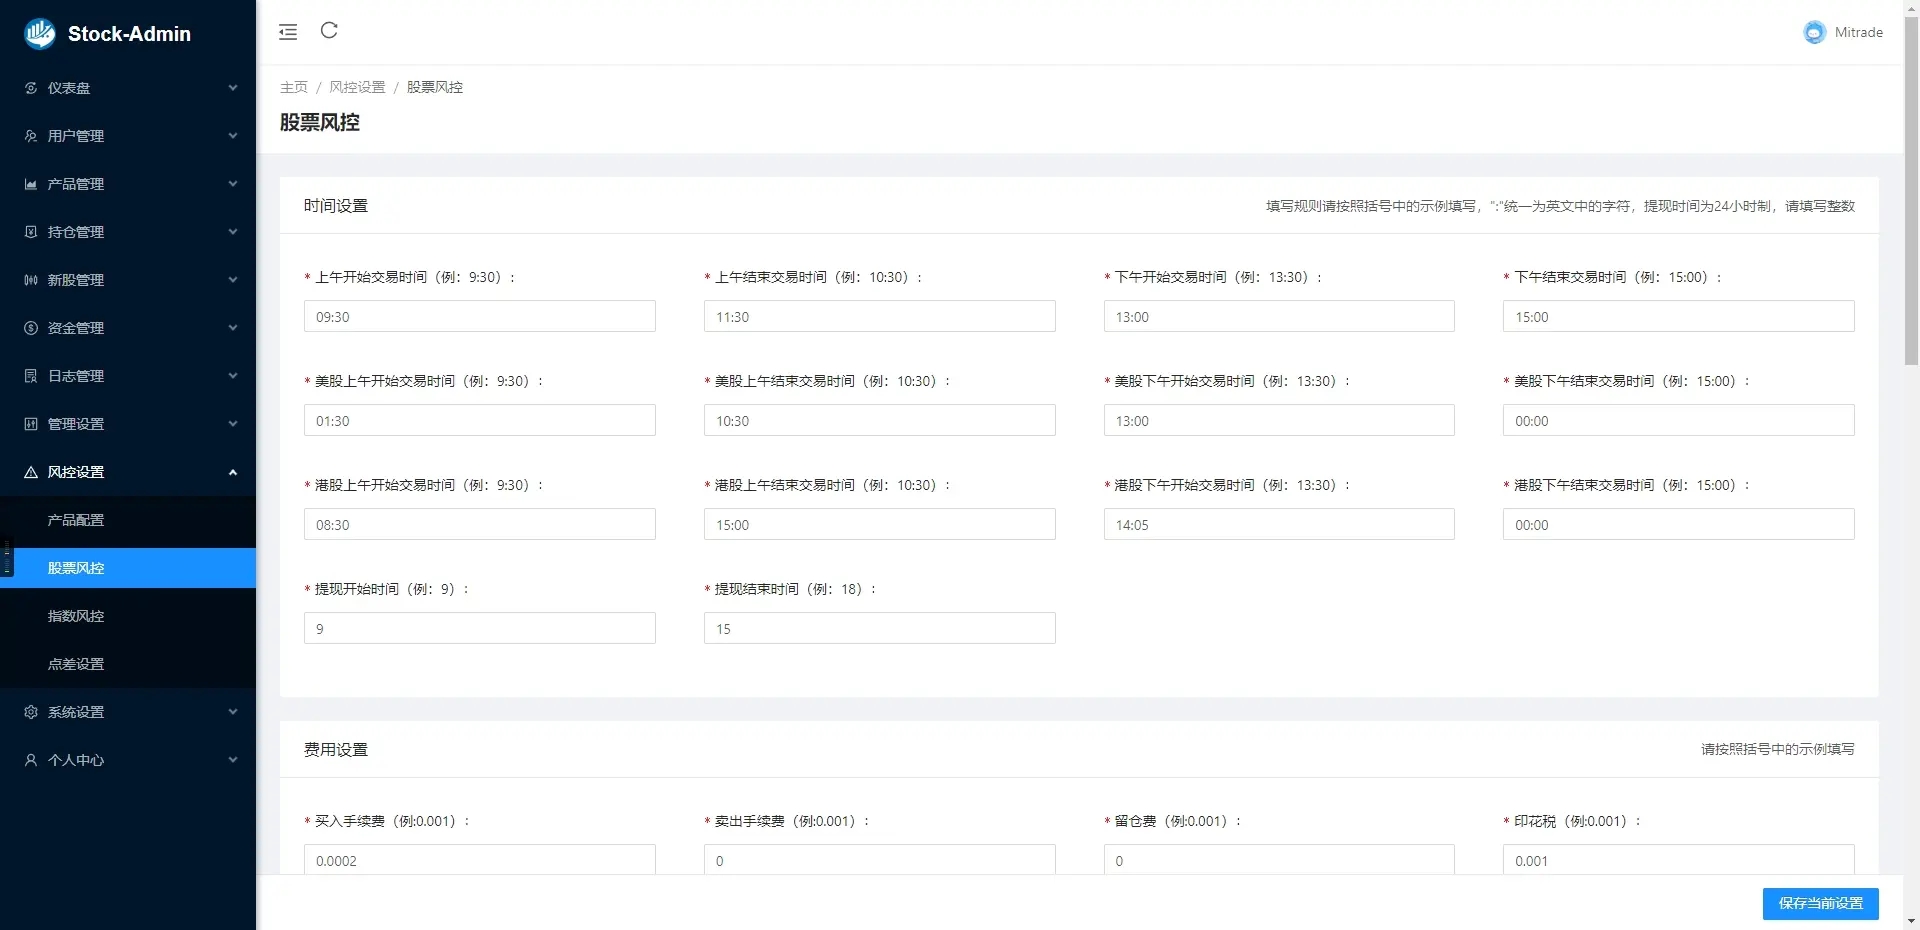
Task: Open the 产品配置 submenu item
Action: pyautogui.click(x=128, y=520)
